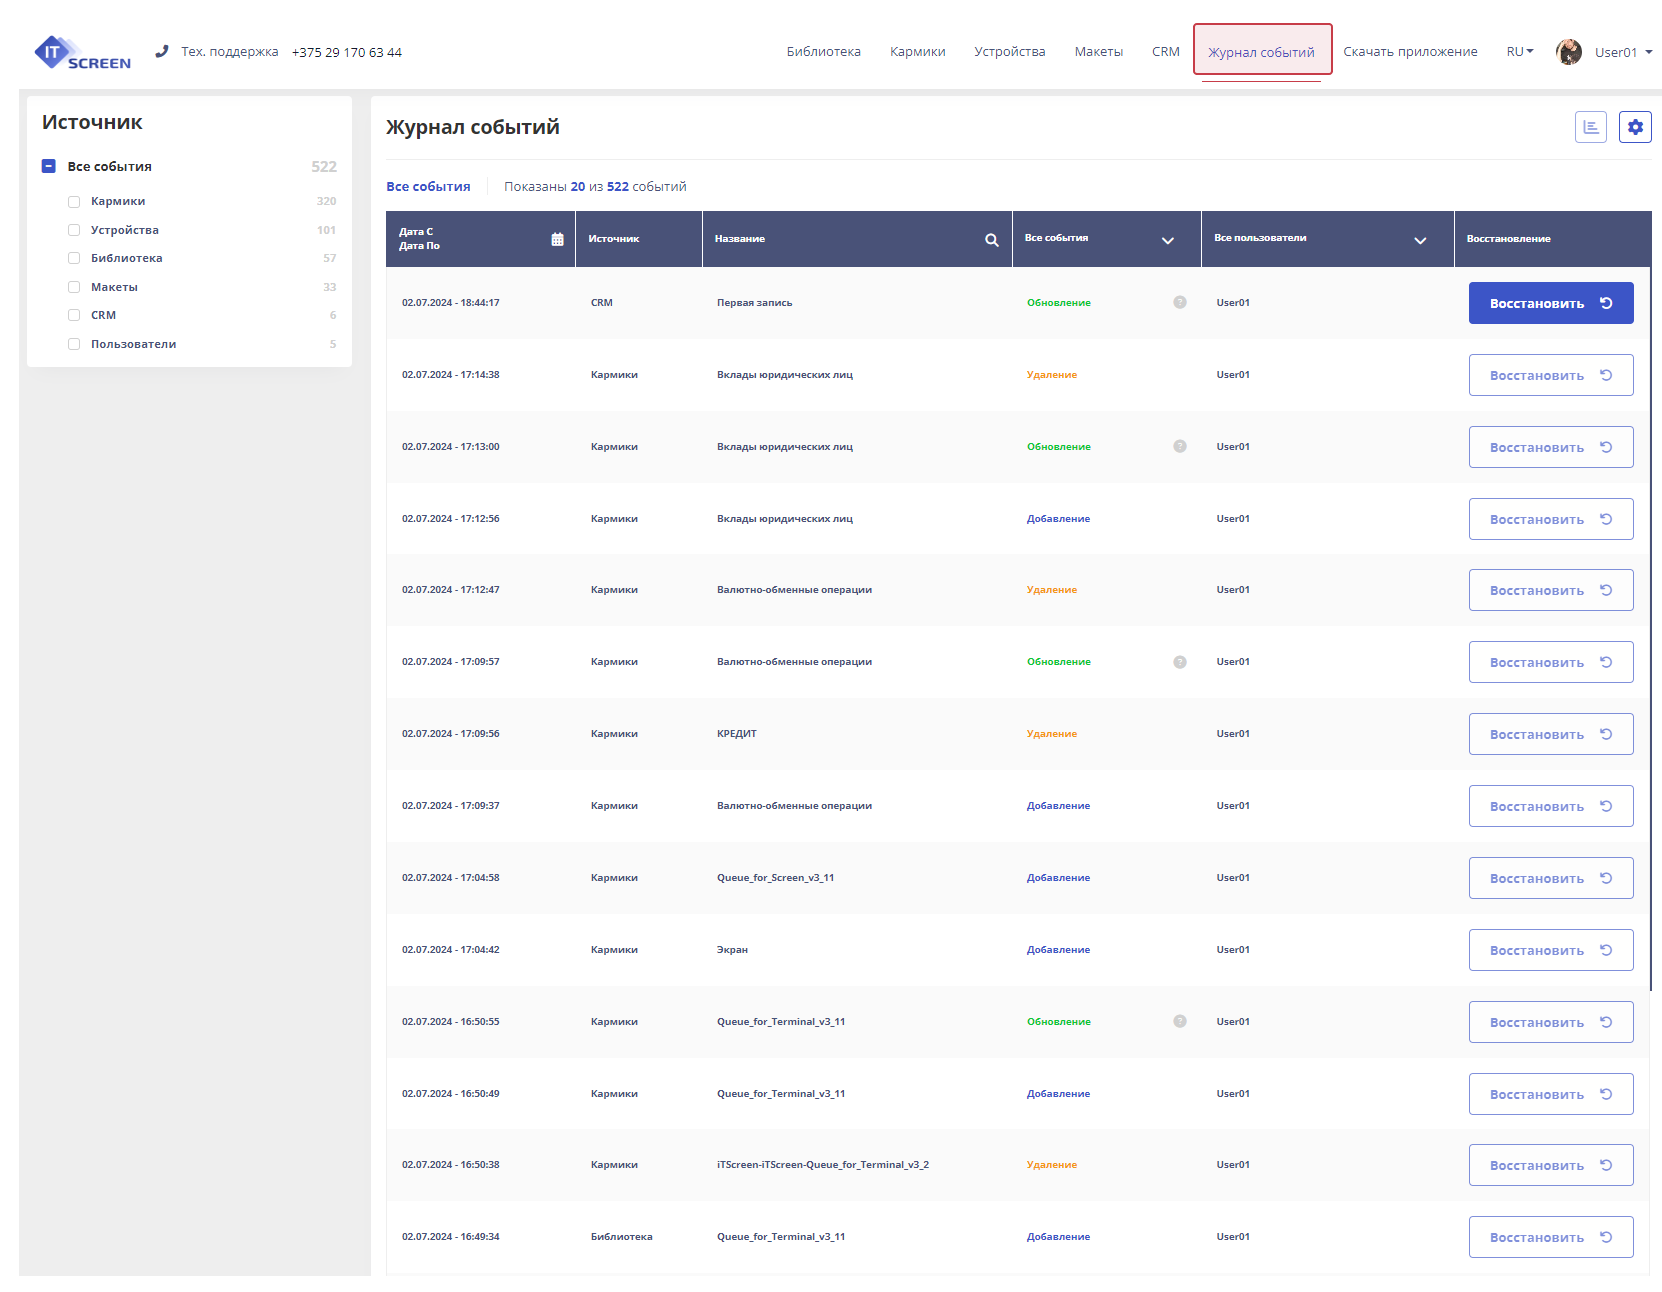This screenshot has width=1662, height=1292.
Task: Open Кармики in top navigation
Action: 917,52
